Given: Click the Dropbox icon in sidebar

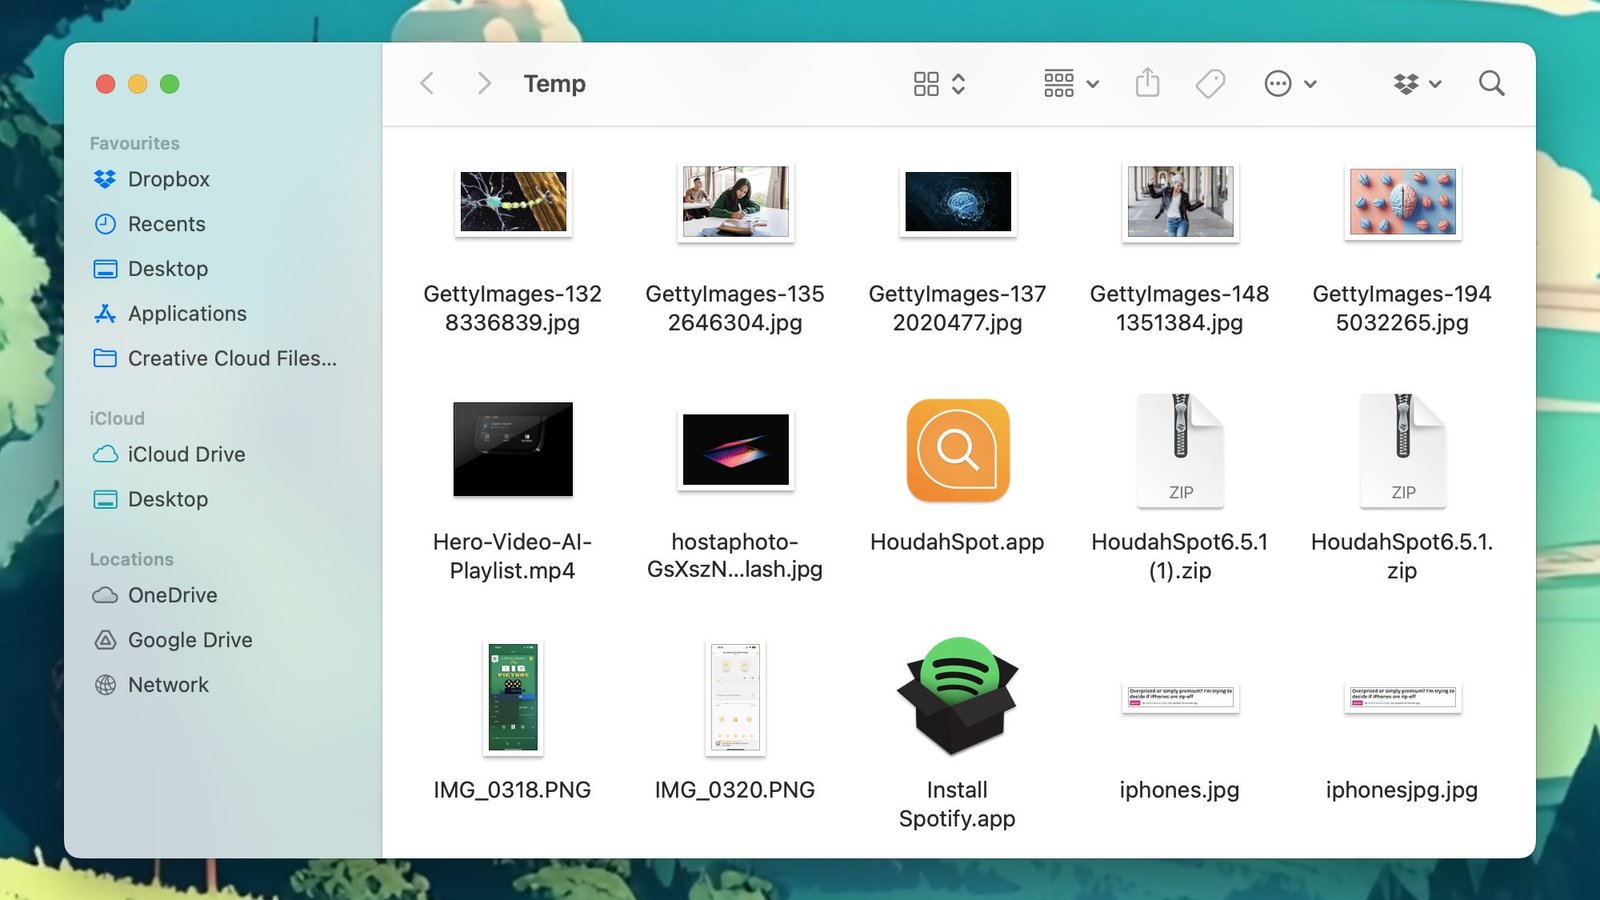Looking at the screenshot, I should tap(105, 179).
